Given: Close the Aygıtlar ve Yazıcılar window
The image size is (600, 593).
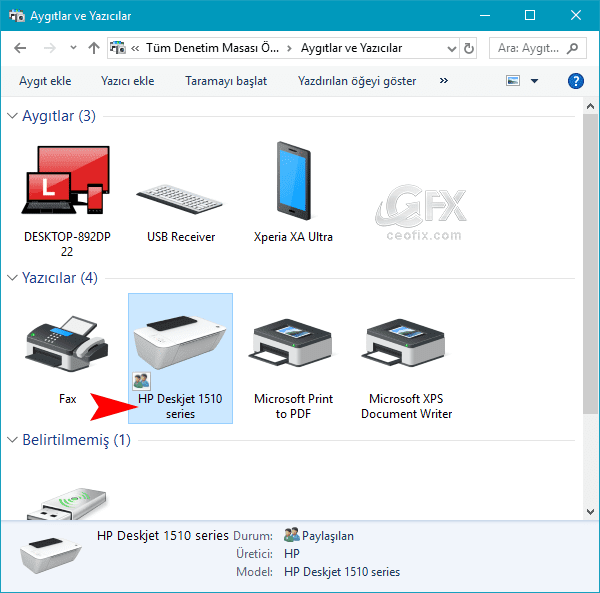Looking at the screenshot, I should pos(576,15).
